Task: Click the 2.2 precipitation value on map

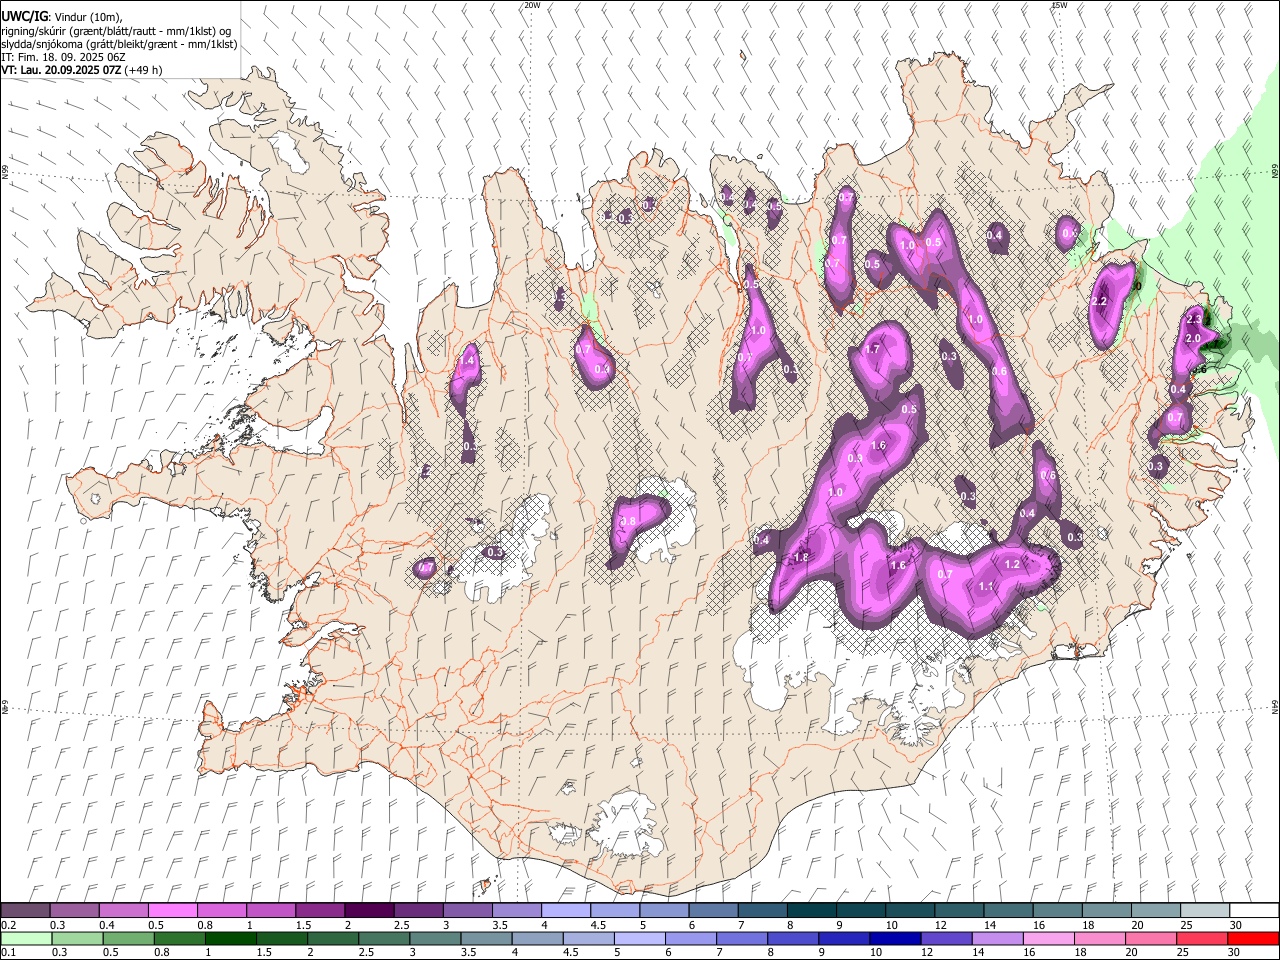Action: 1100,301
